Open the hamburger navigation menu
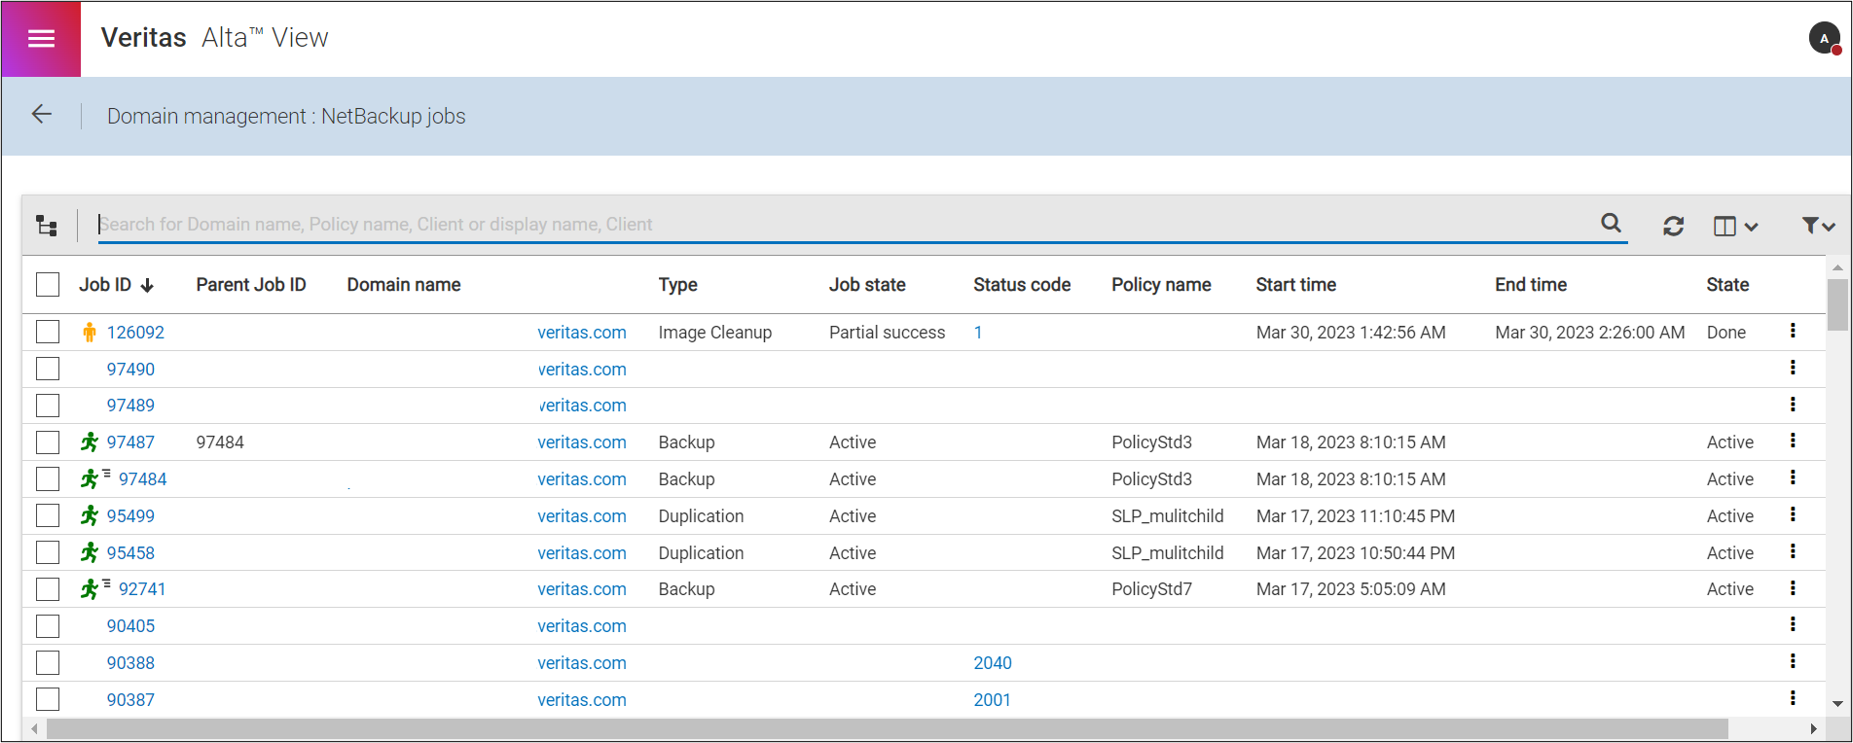The image size is (1853, 743). point(41,39)
